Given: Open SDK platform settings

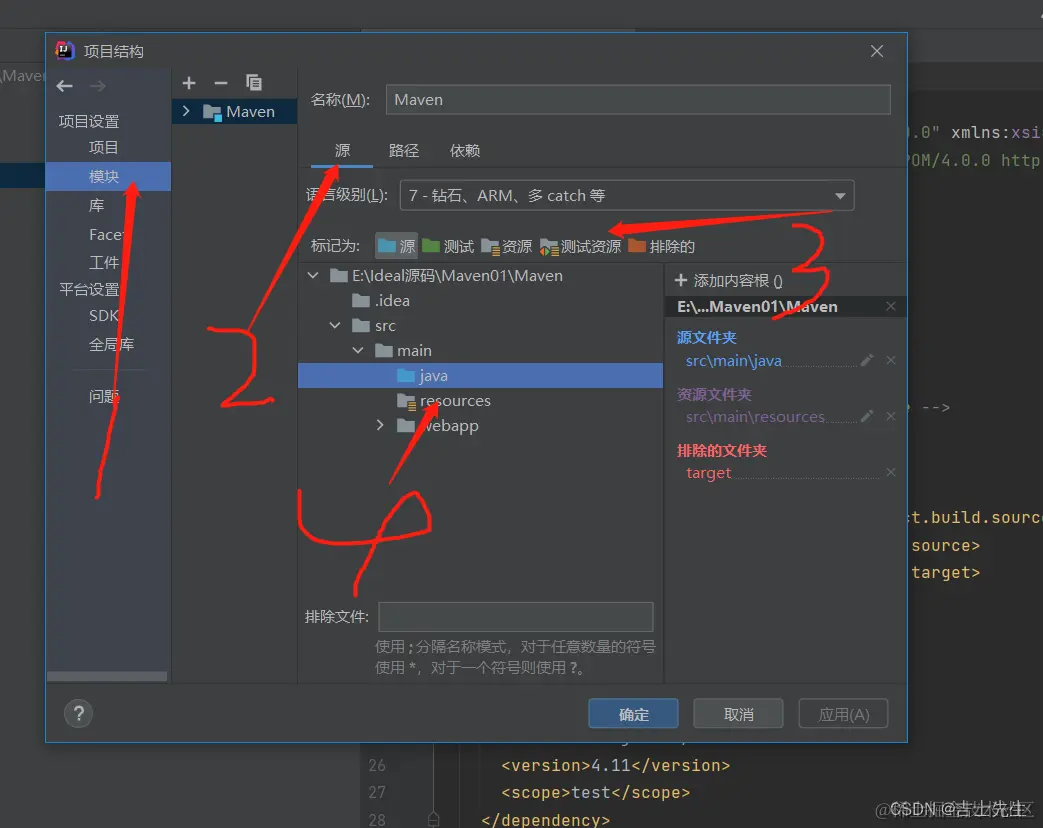Looking at the screenshot, I should click(x=104, y=316).
